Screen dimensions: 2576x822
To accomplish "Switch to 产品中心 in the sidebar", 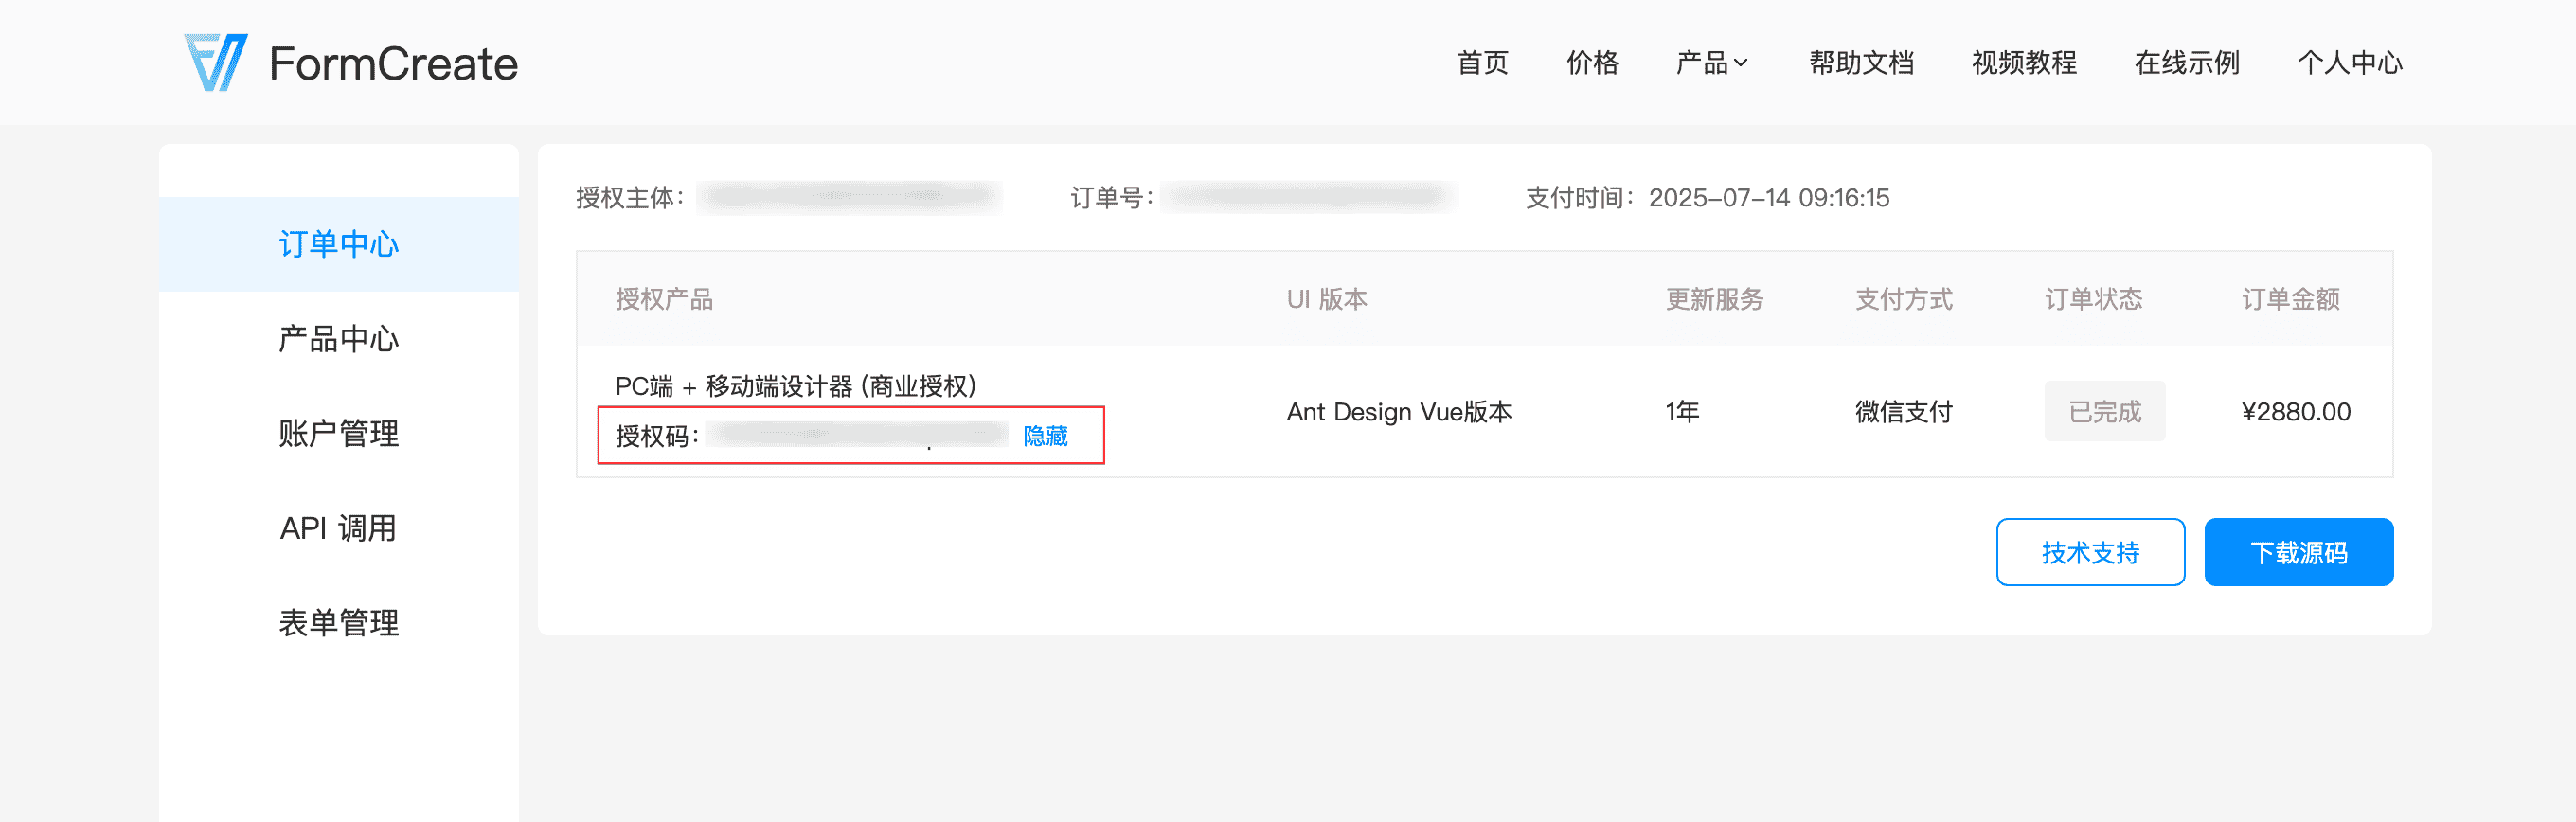I will (x=339, y=339).
